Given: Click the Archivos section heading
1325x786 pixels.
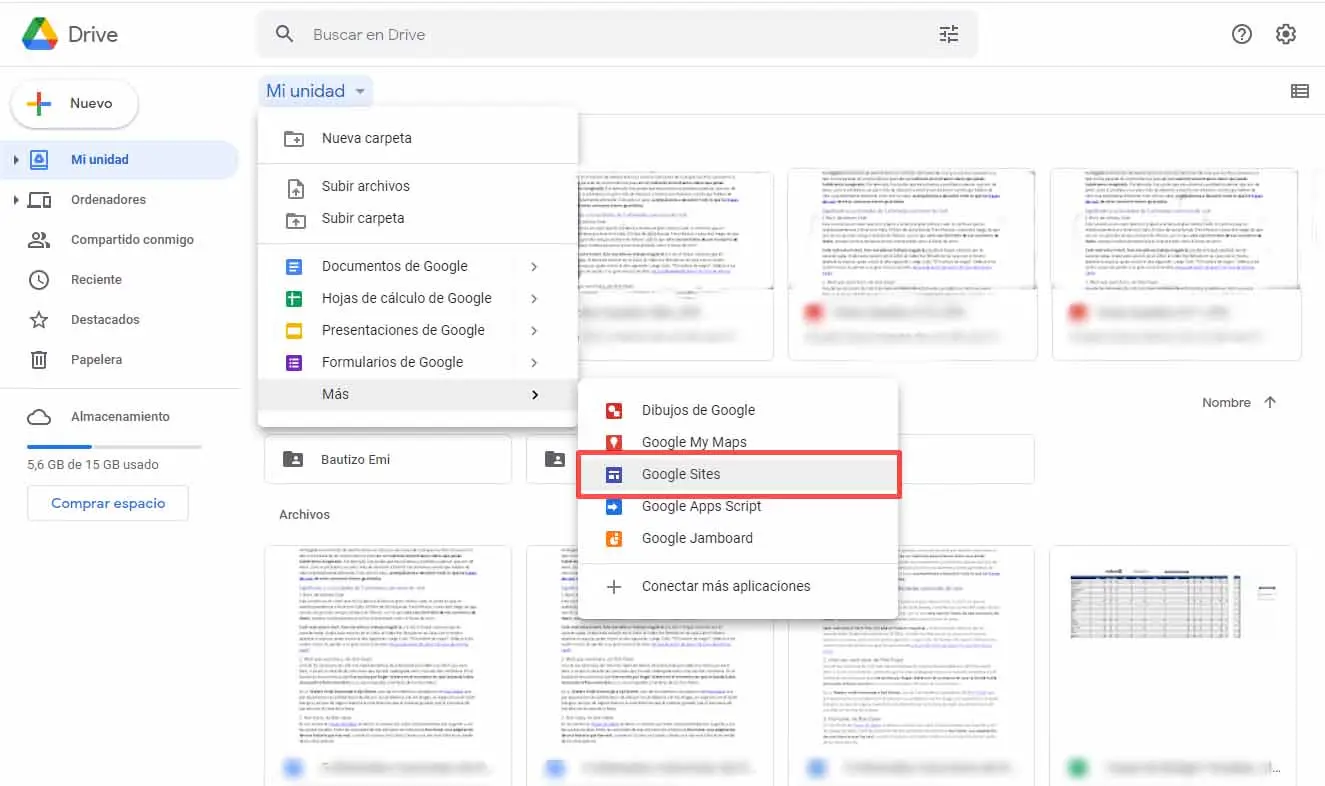Looking at the screenshot, I should point(304,515).
